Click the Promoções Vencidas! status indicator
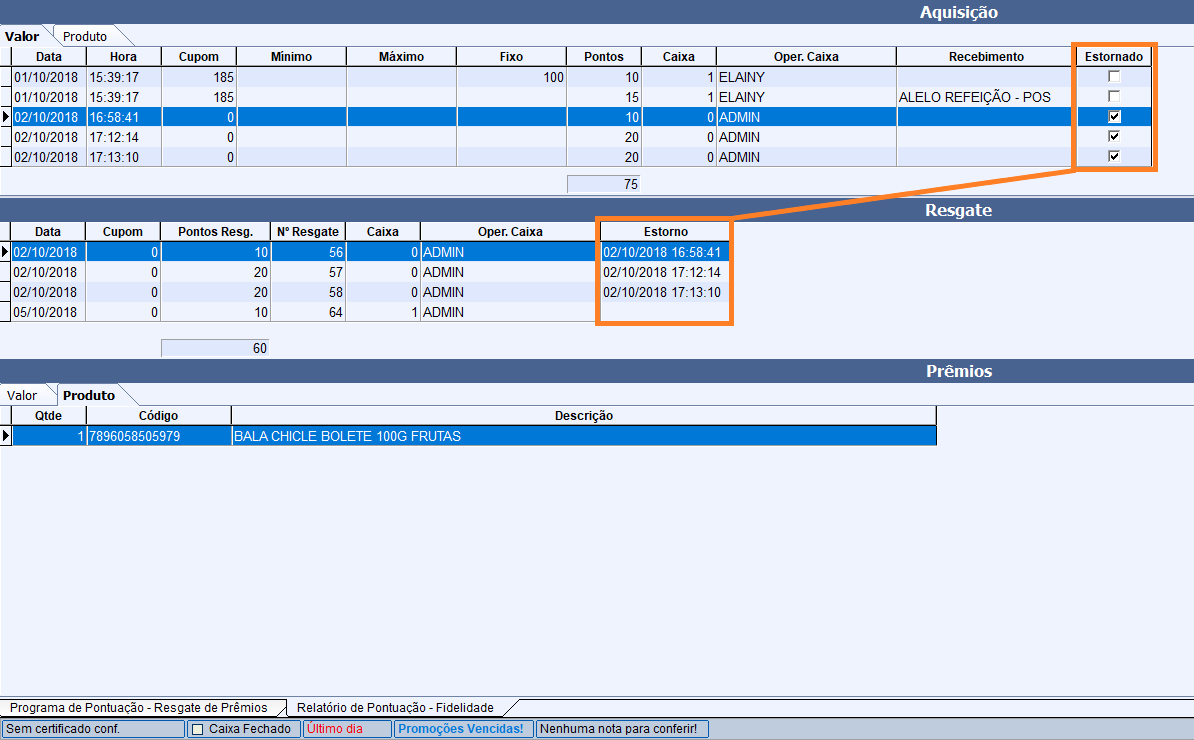Viewport: 1194px width, 740px height. pos(461,729)
